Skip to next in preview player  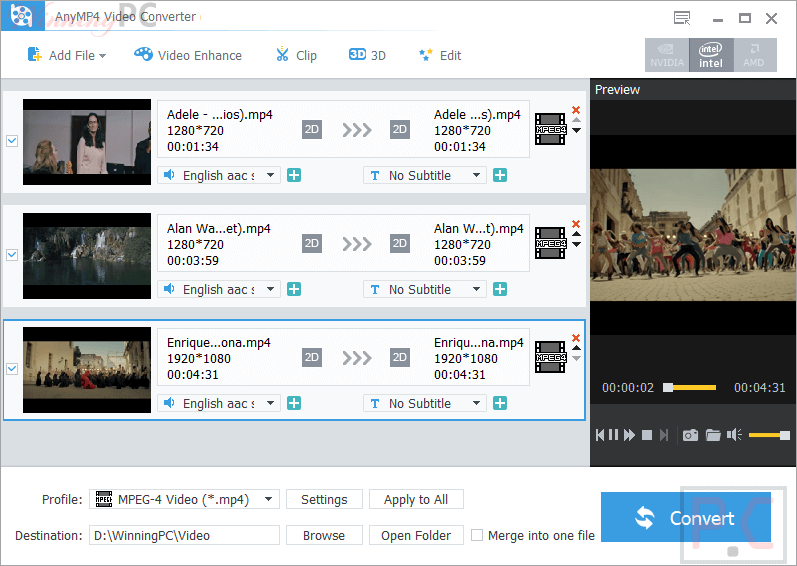click(663, 435)
